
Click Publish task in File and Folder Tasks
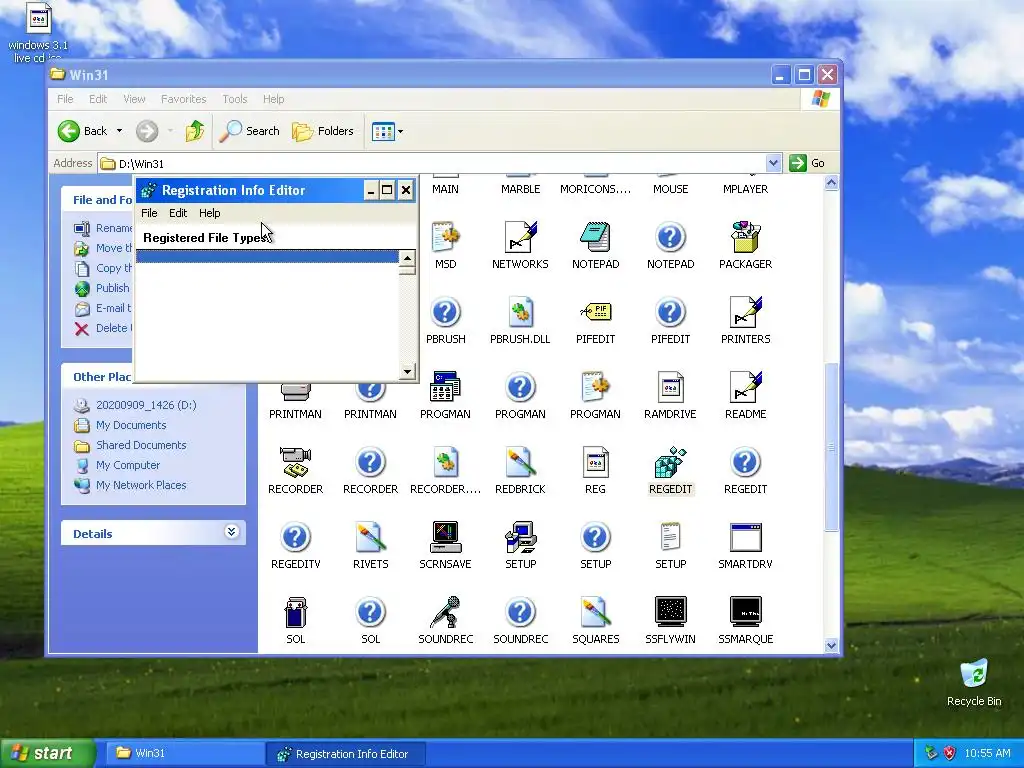(112, 288)
